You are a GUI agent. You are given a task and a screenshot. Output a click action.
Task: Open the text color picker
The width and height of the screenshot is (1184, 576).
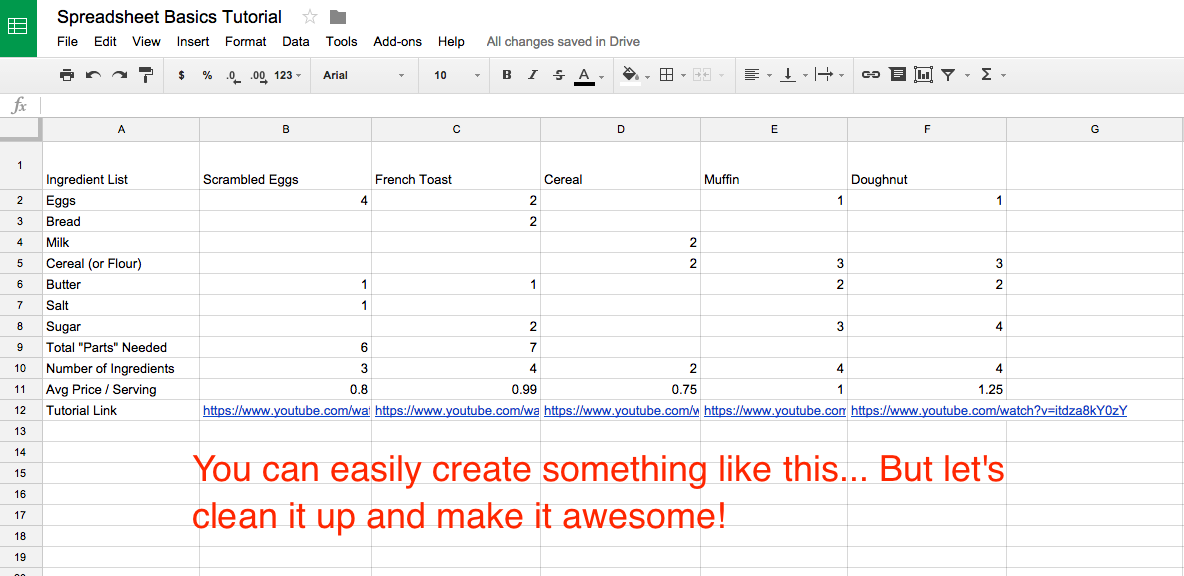(x=585, y=74)
